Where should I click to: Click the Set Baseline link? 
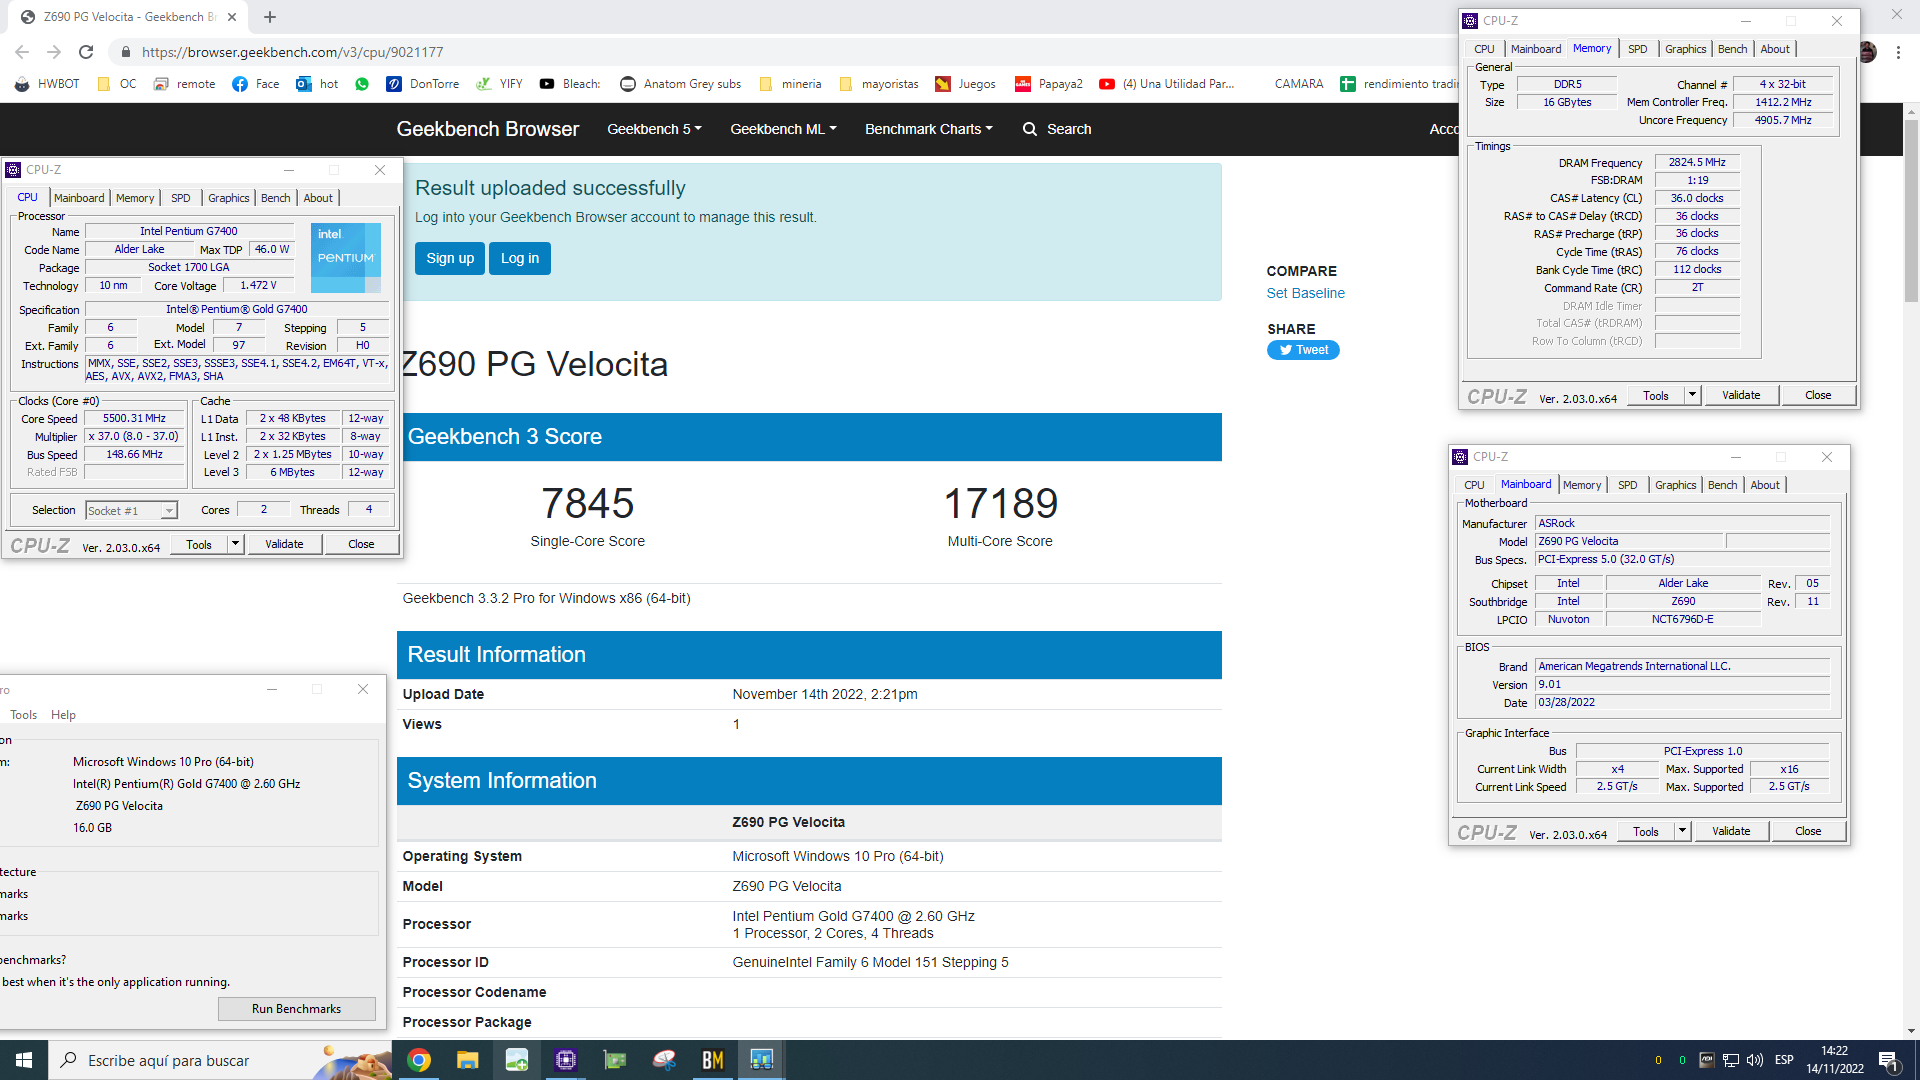[x=1305, y=293]
